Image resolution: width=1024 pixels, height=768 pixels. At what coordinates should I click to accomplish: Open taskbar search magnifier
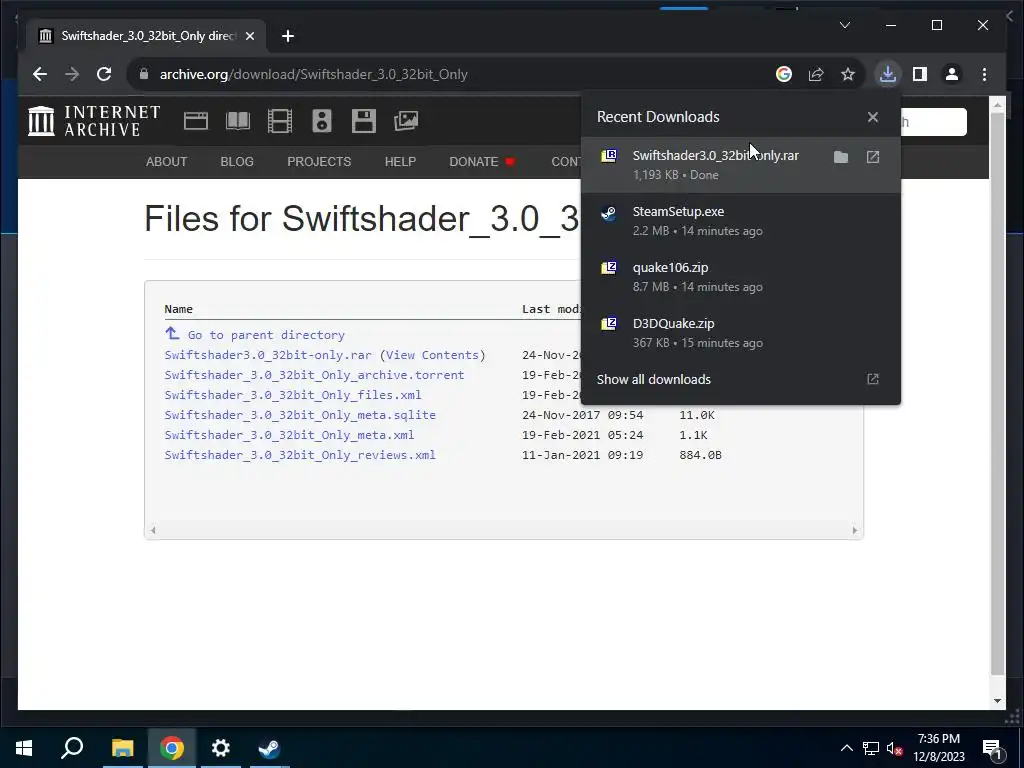[72, 748]
